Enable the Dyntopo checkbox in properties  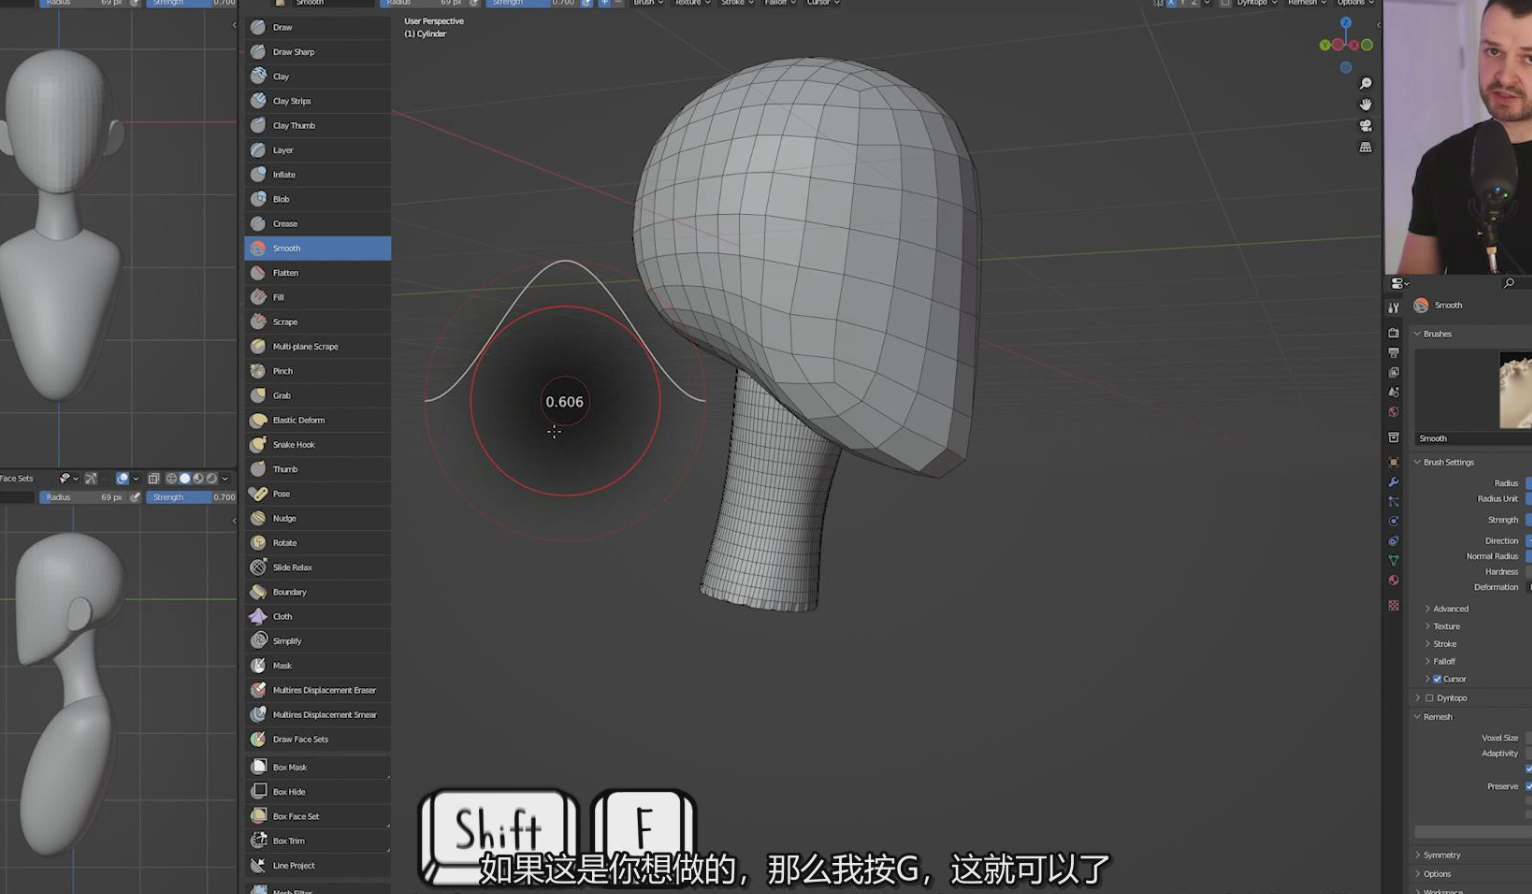(1429, 698)
